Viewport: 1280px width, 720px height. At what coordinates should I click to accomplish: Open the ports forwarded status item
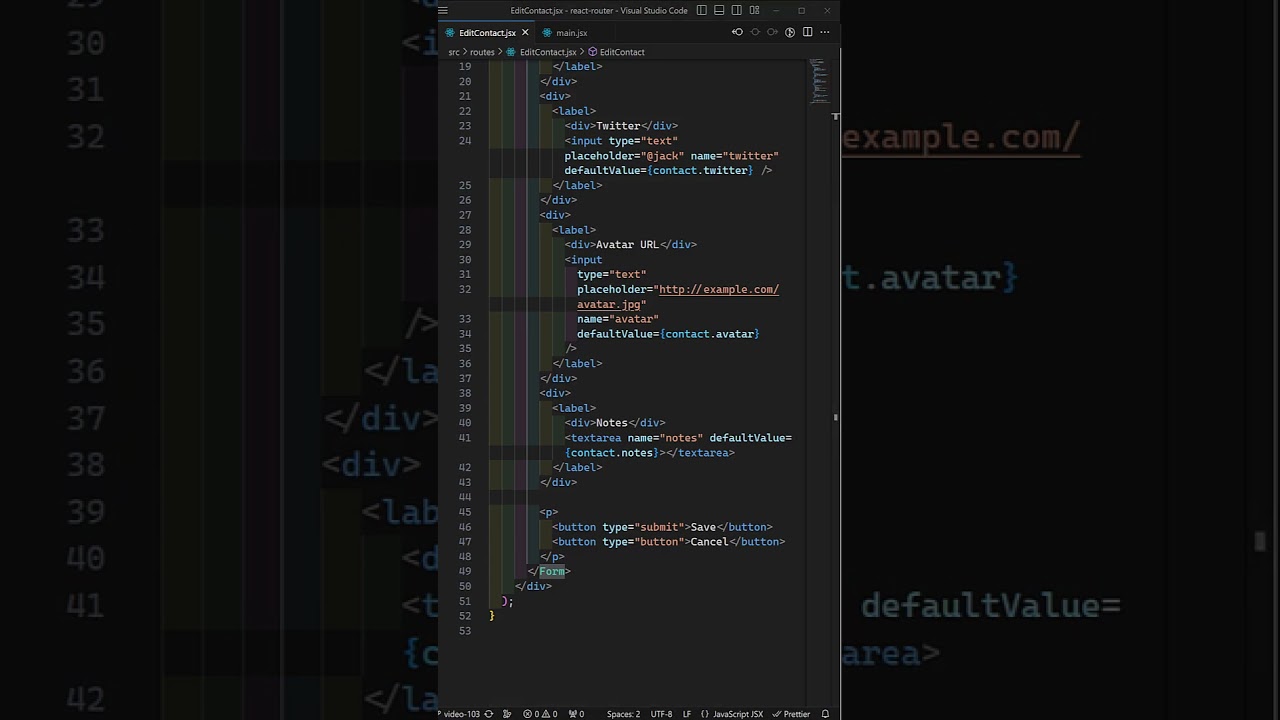pyautogui.click(x=576, y=714)
